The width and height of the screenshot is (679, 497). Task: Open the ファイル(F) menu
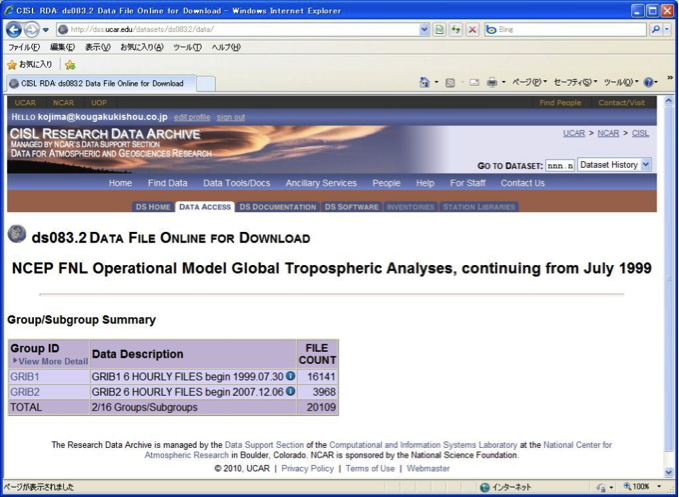[x=24, y=47]
